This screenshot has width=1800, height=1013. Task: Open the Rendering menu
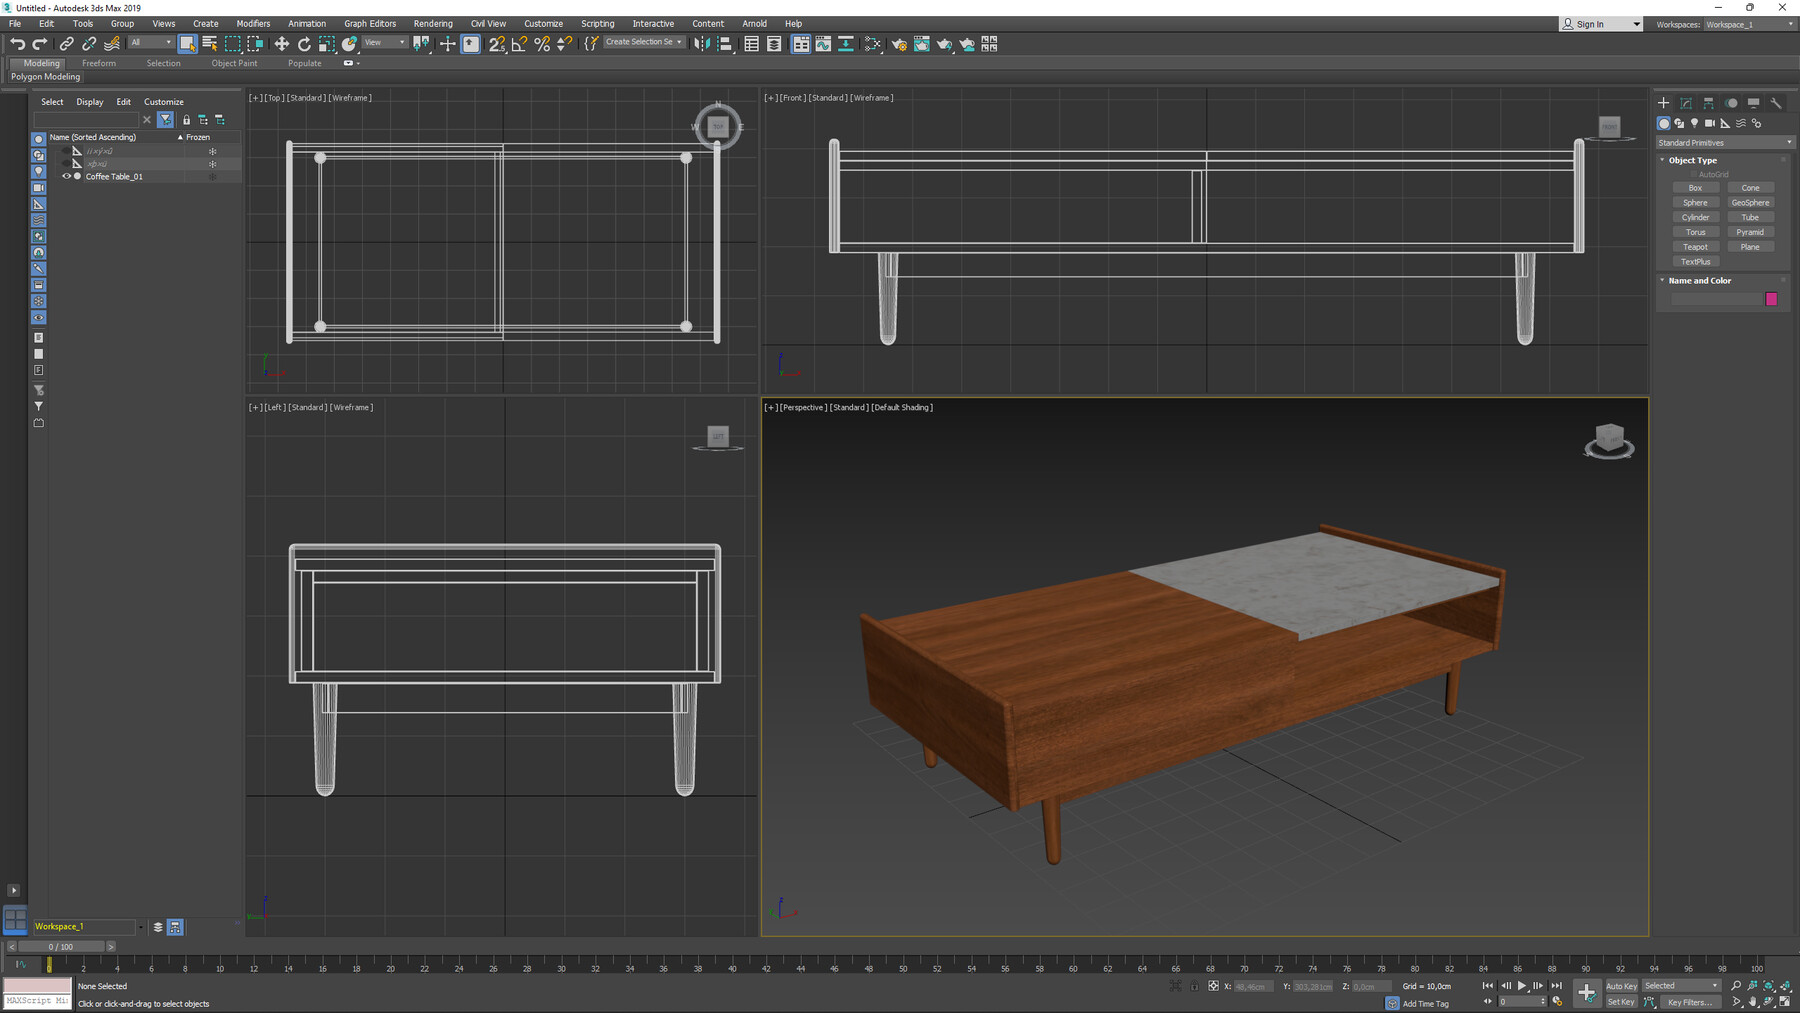click(433, 23)
